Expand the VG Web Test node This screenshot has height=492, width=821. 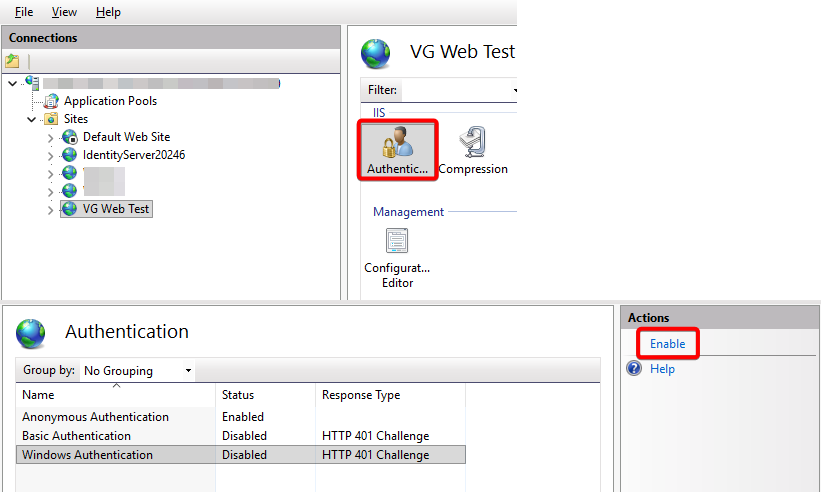click(x=51, y=210)
